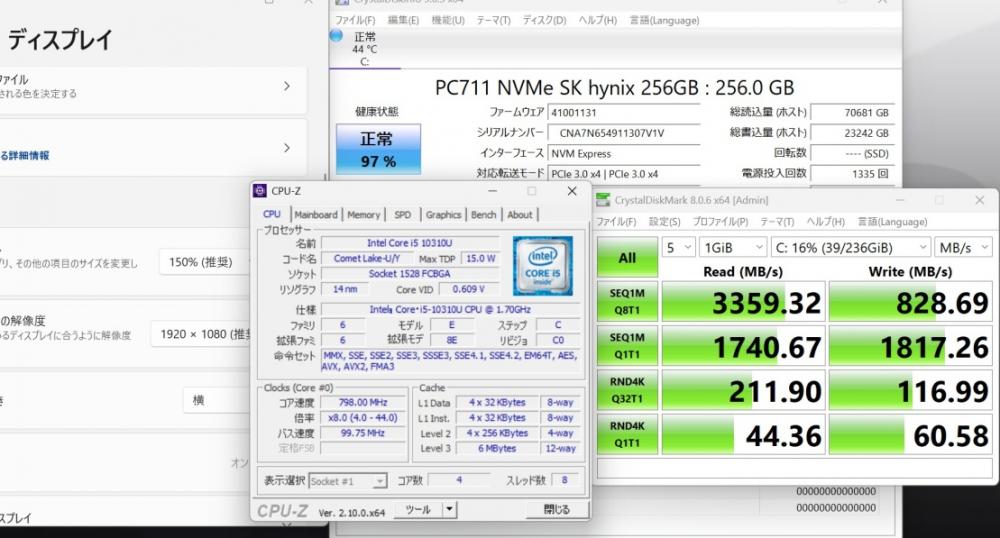The width and height of the screenshot is (1000, 538).
Task: Open the Mainboard tab in CPU-Z
Action: tap(316, 215)
